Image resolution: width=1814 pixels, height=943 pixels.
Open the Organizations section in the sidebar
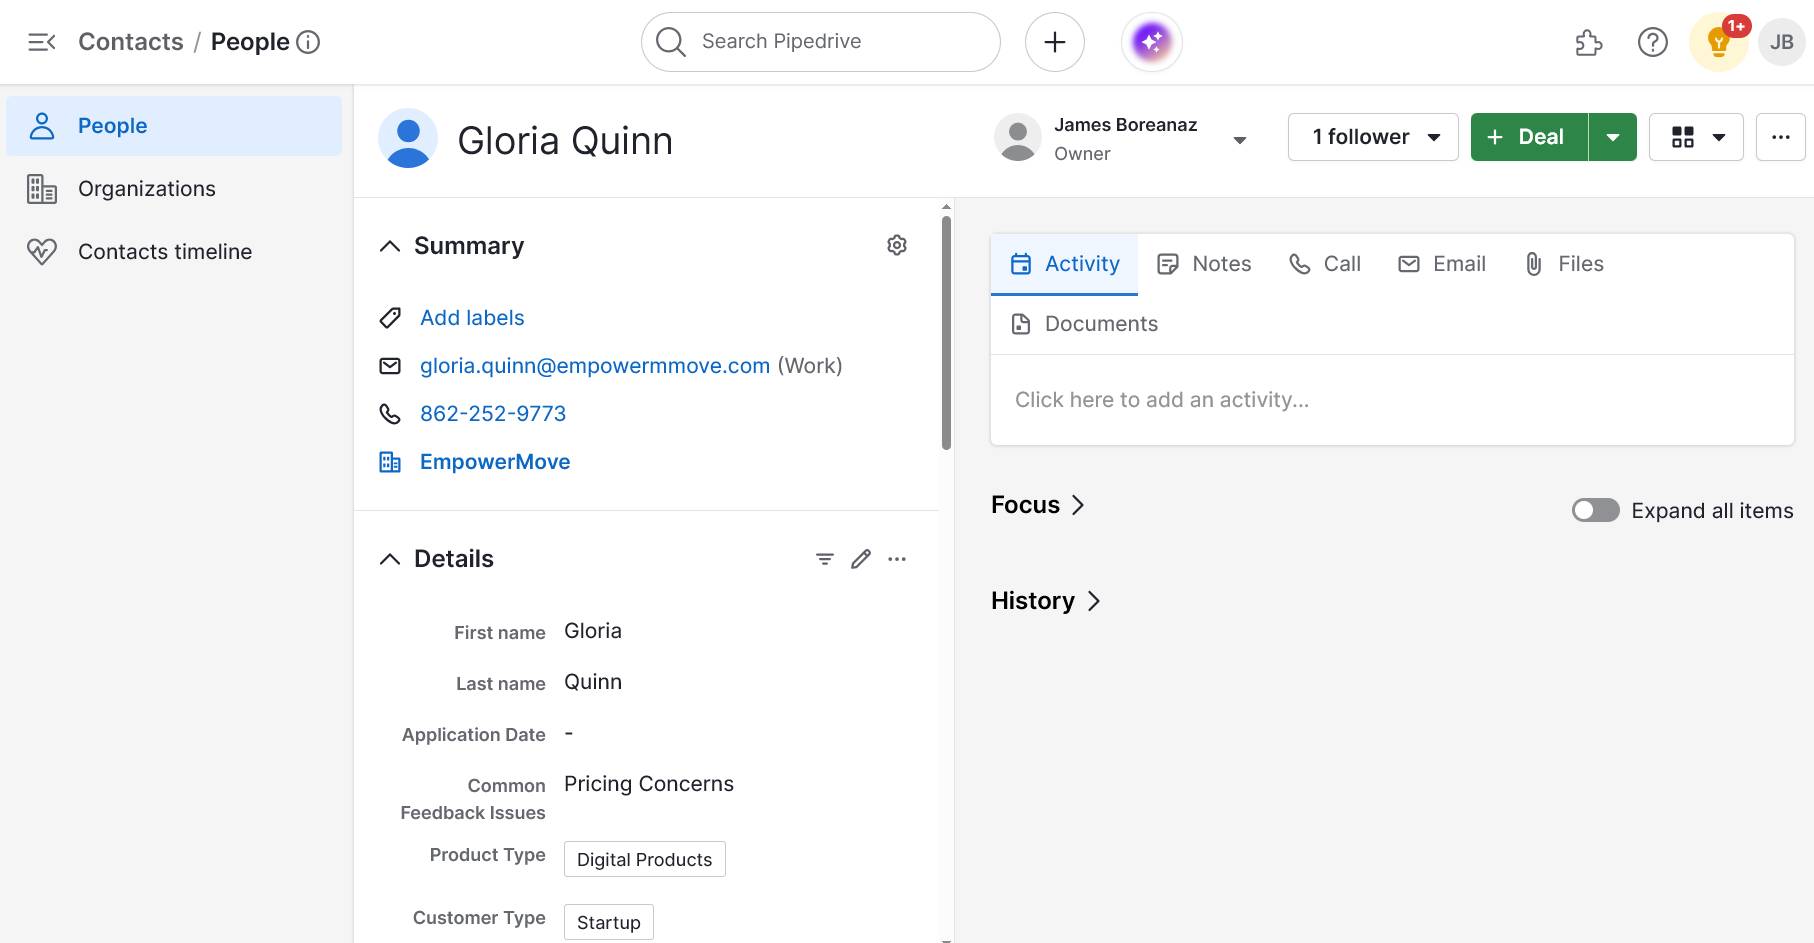[x=146, y=188]
